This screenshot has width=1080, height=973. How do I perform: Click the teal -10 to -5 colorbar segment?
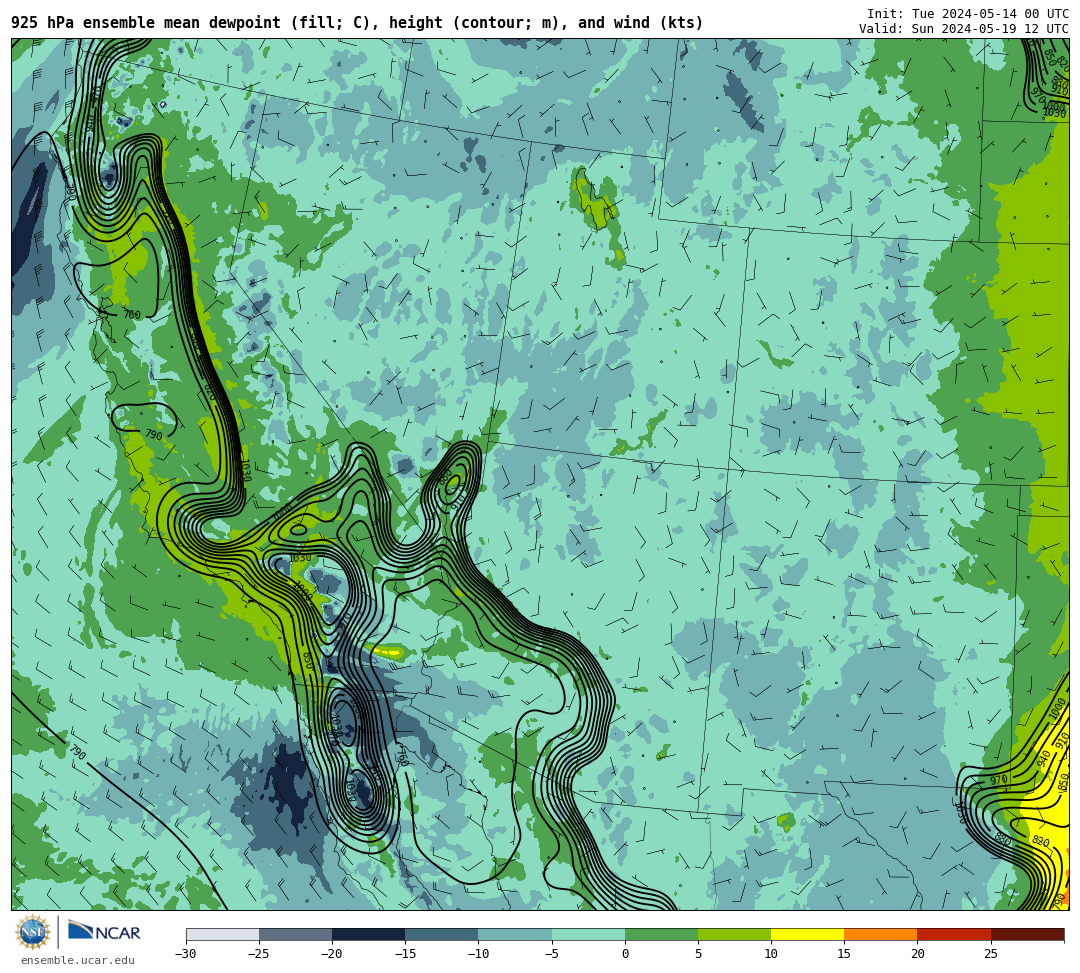pos(515,934)
